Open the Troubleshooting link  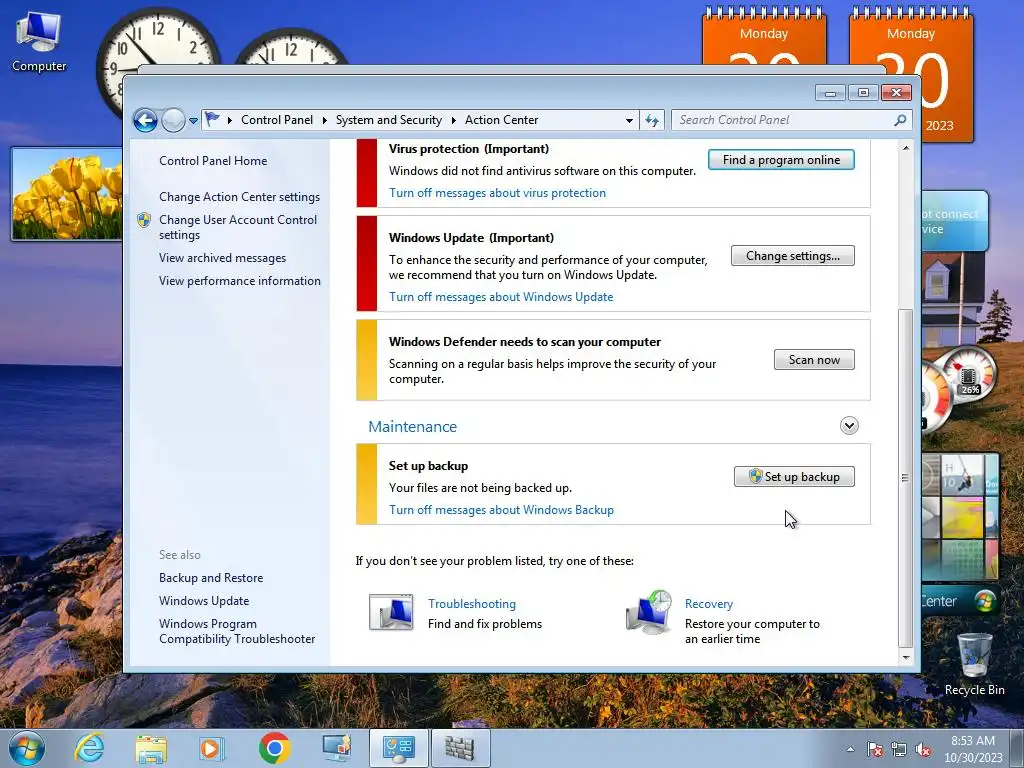pyautogui.click(x=472, y=604)
